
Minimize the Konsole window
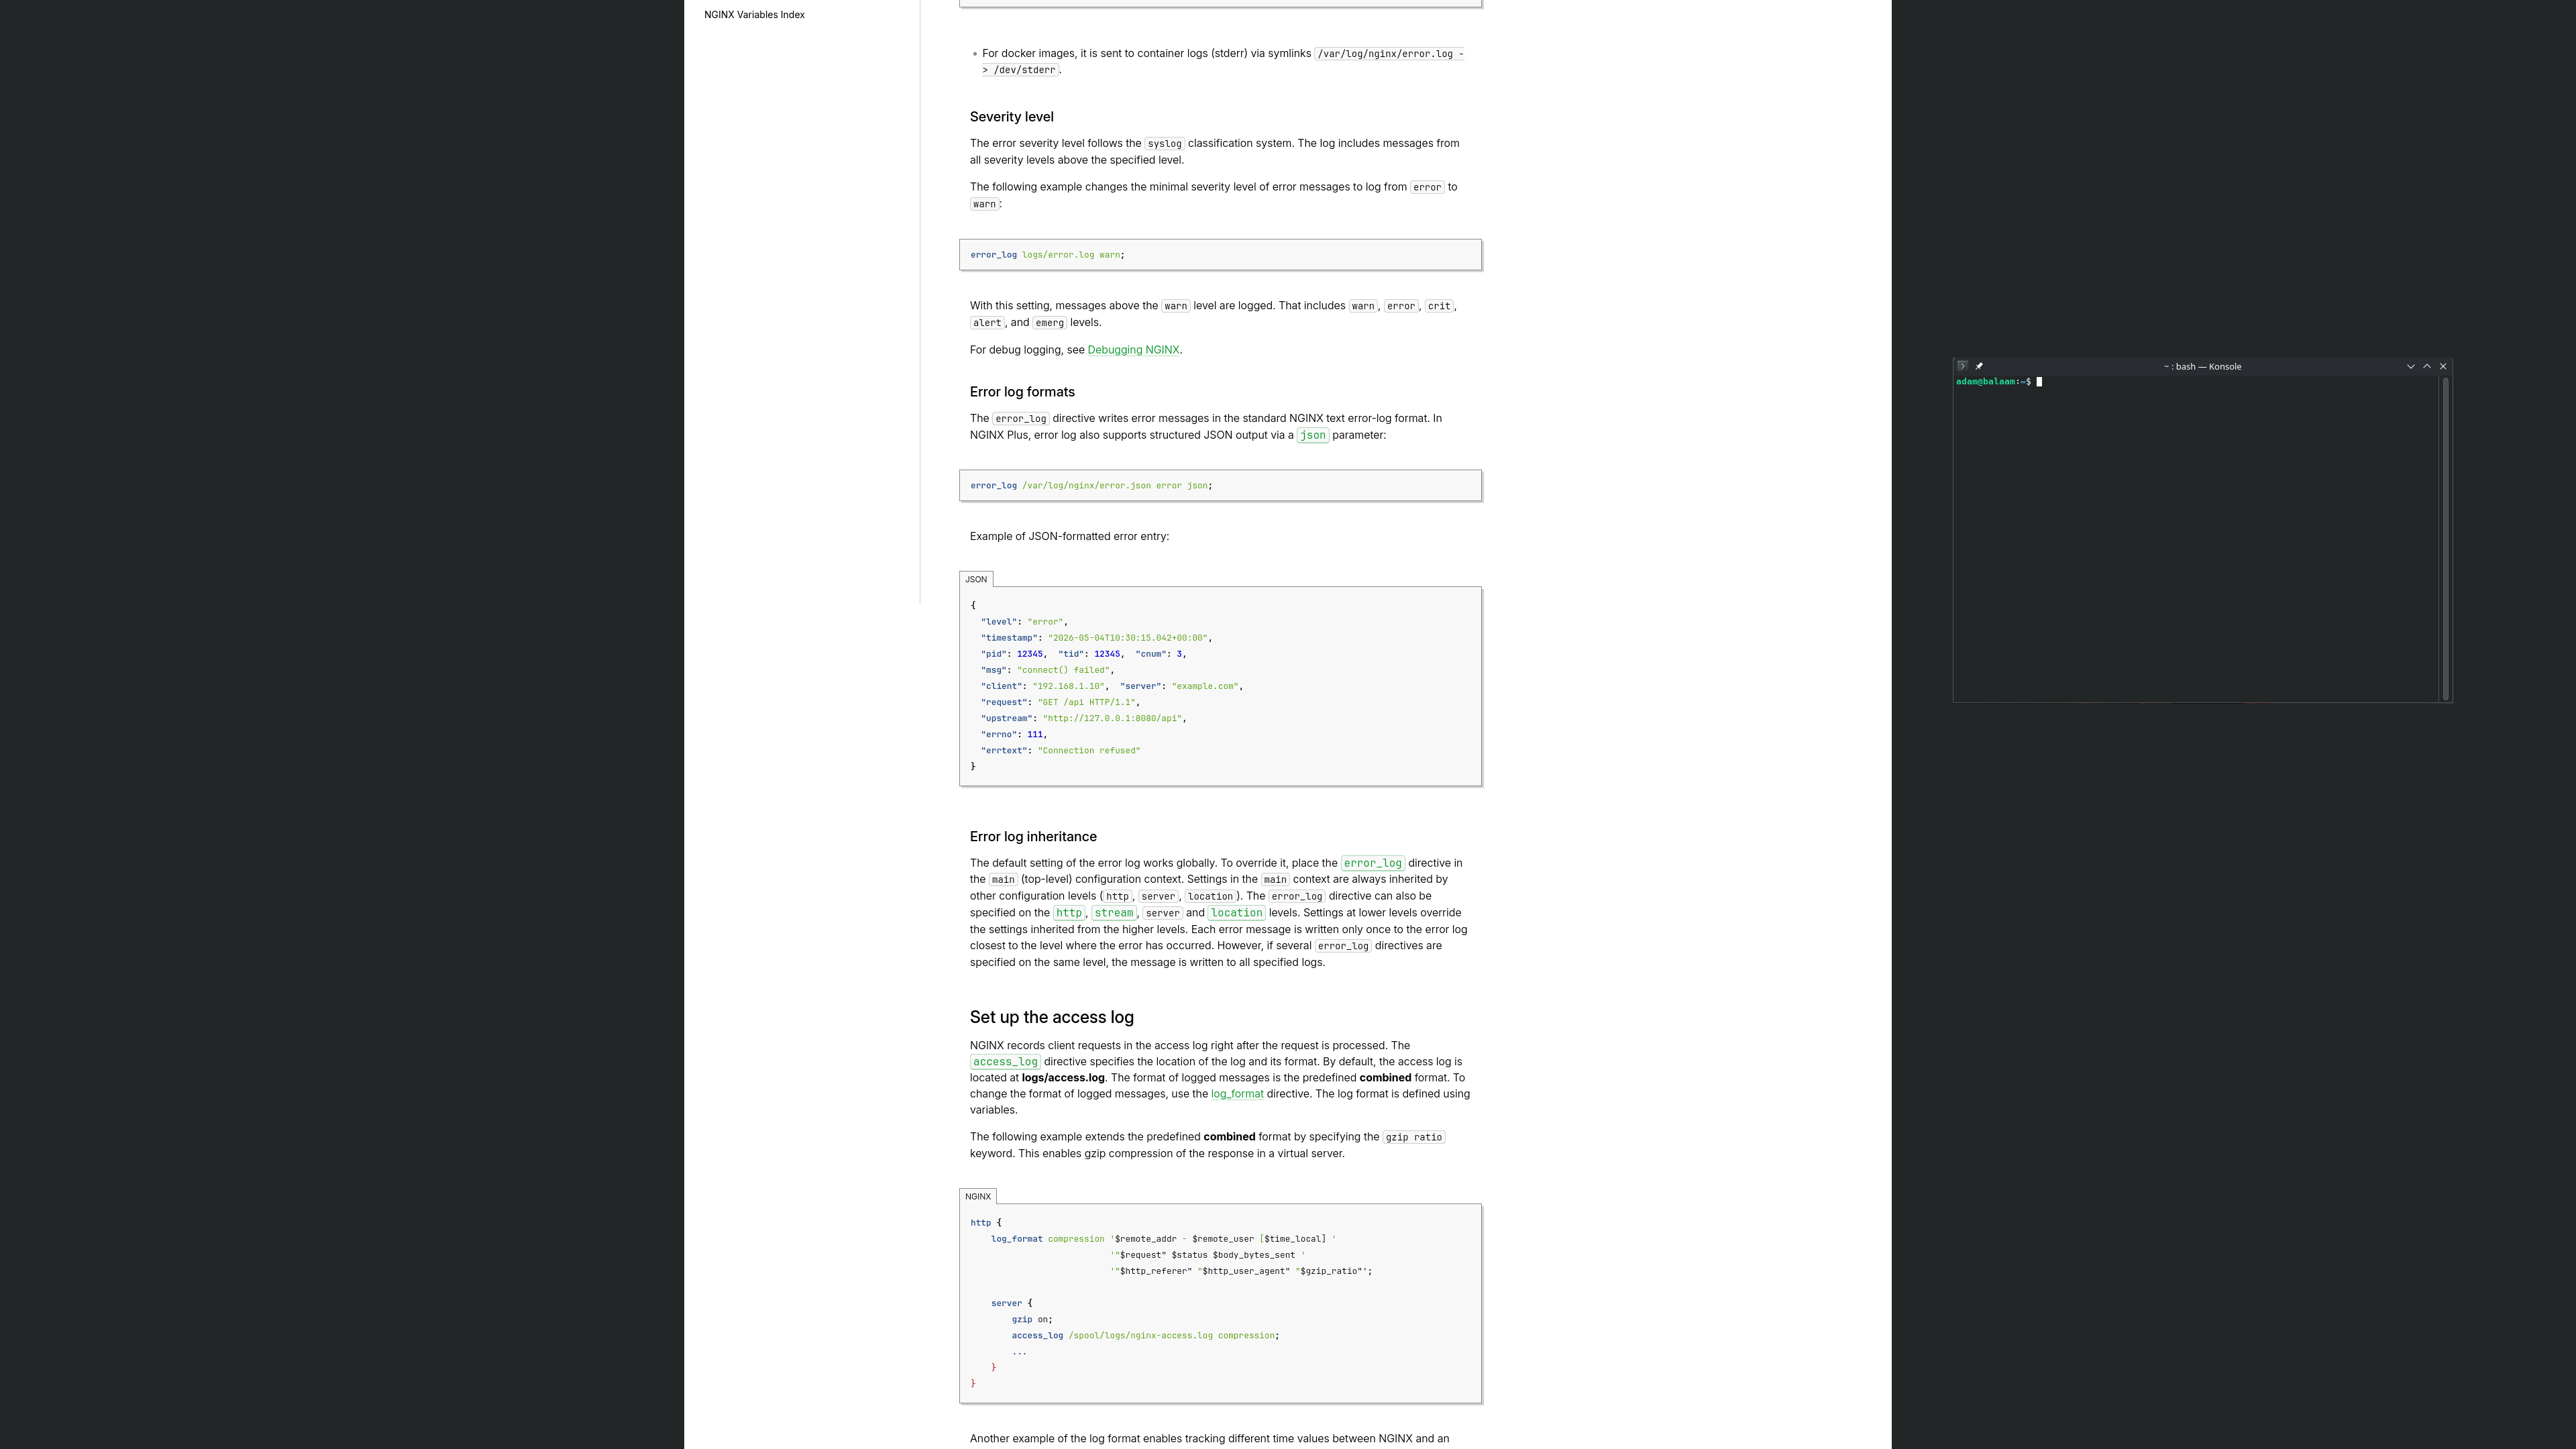coord(2410,366)
